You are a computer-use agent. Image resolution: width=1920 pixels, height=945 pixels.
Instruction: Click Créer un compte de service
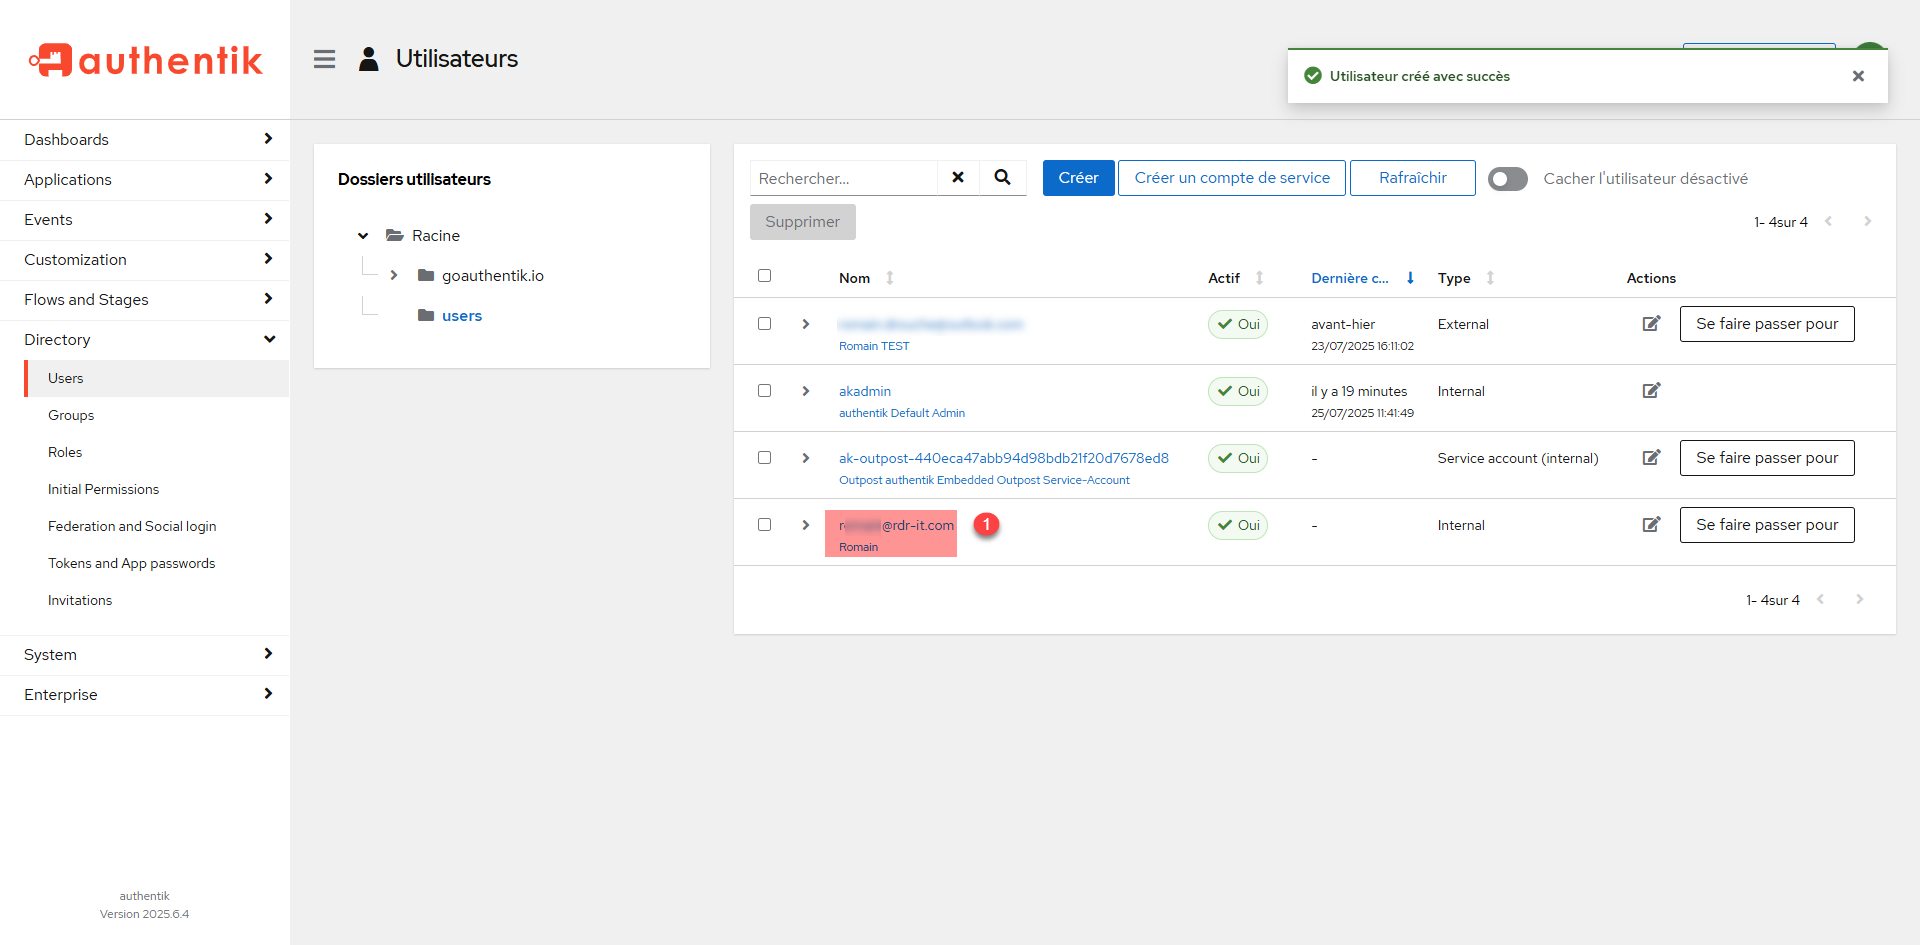tap(1231, 178)
